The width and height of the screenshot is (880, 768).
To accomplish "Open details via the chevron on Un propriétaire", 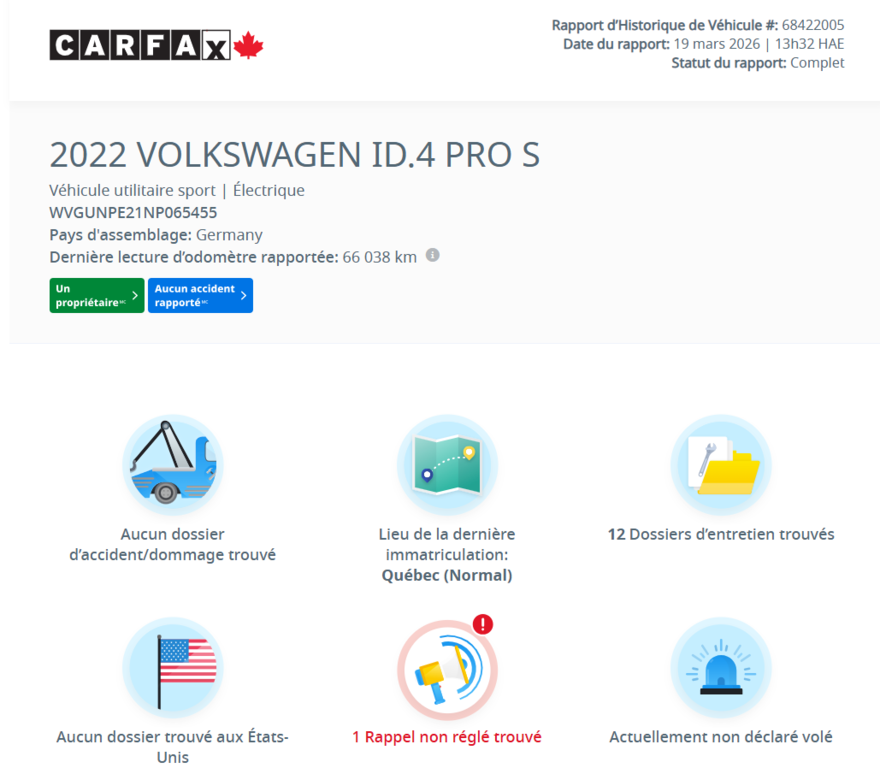I will point(135,295).
